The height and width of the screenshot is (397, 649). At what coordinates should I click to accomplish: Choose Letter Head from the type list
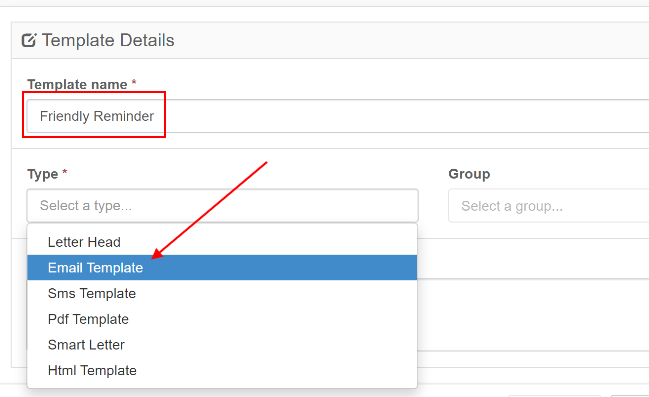click(222, 242)
